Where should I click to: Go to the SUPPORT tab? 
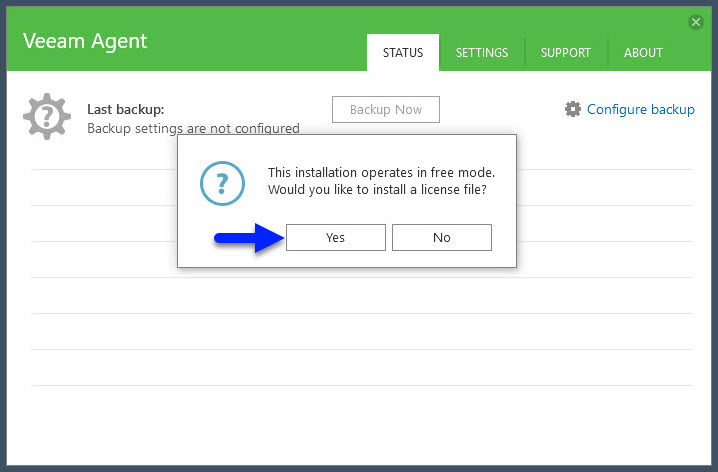click(565, 53)
